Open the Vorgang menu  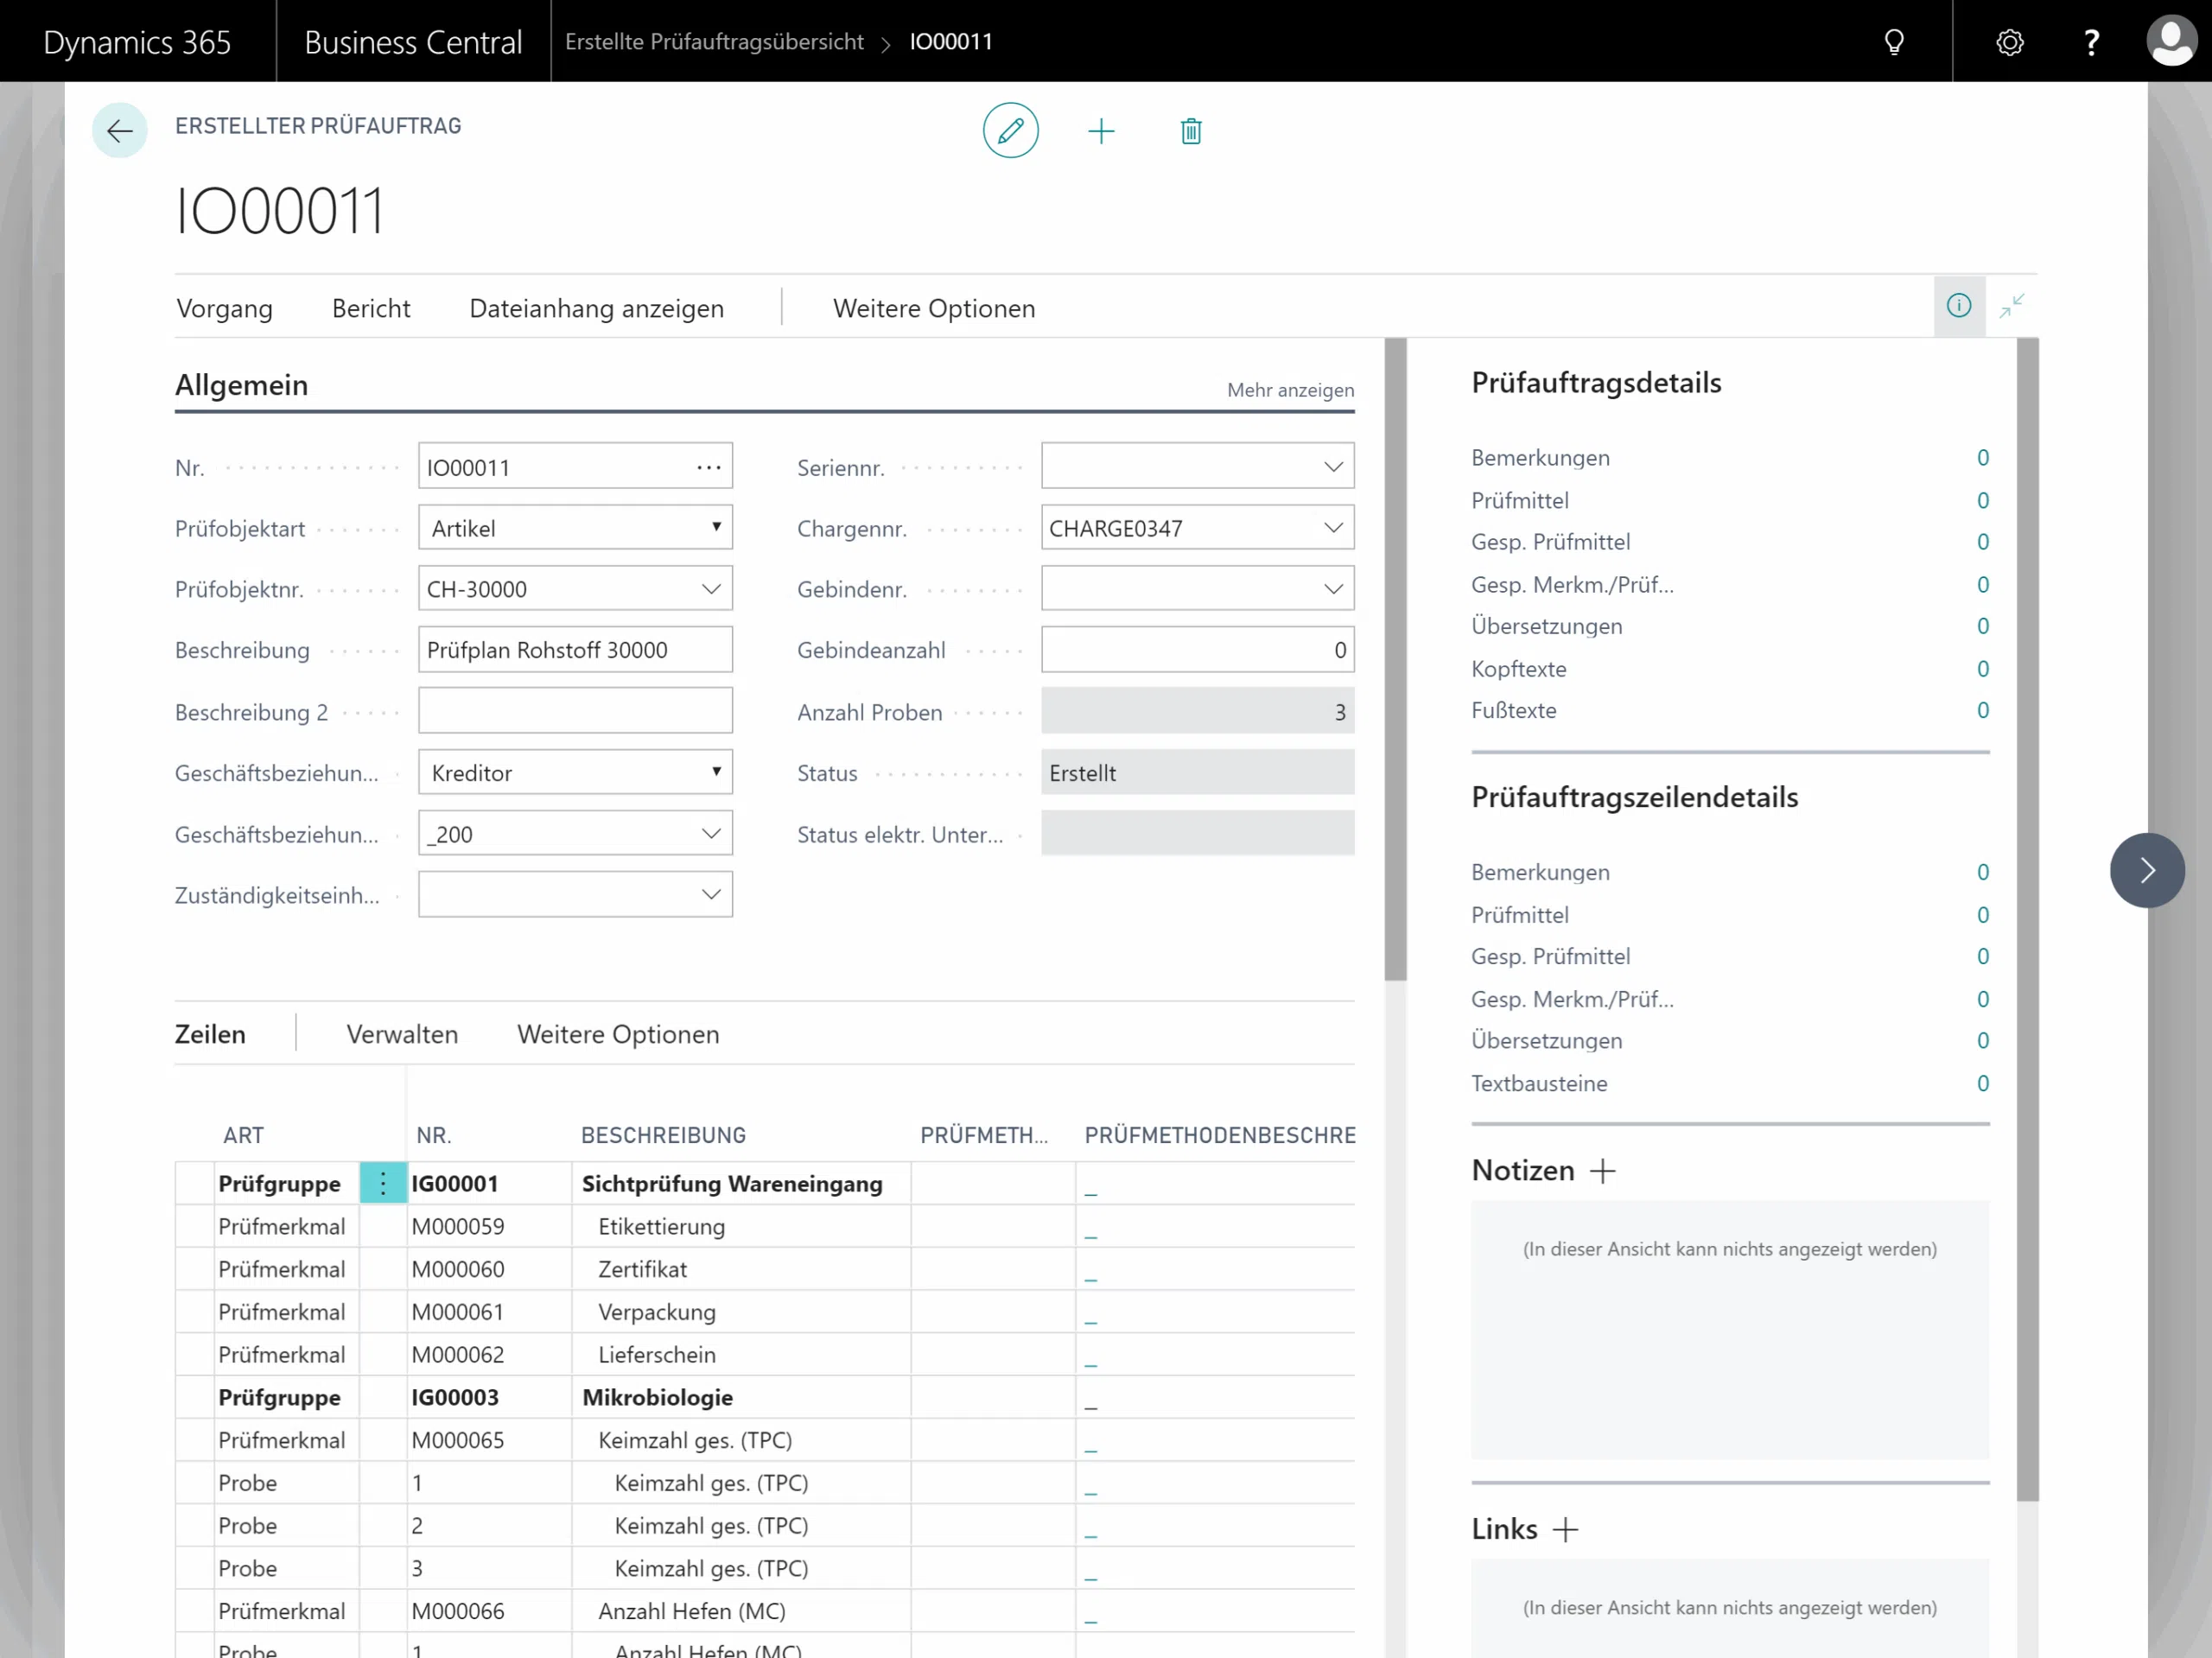pos(224,308)
